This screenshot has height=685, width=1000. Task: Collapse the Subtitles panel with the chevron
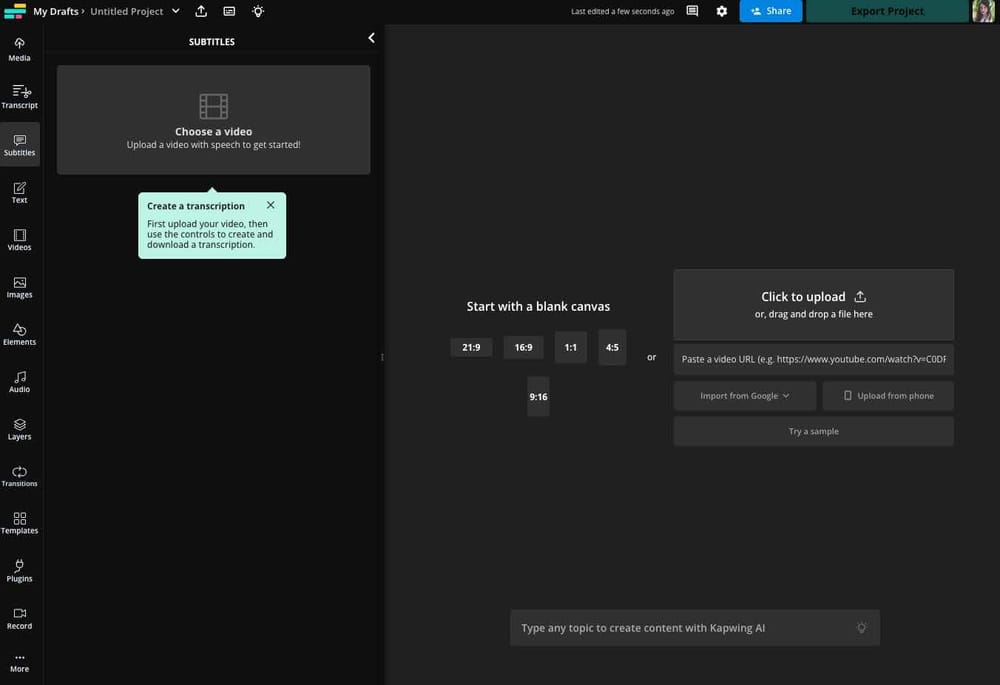coord(371,37)
